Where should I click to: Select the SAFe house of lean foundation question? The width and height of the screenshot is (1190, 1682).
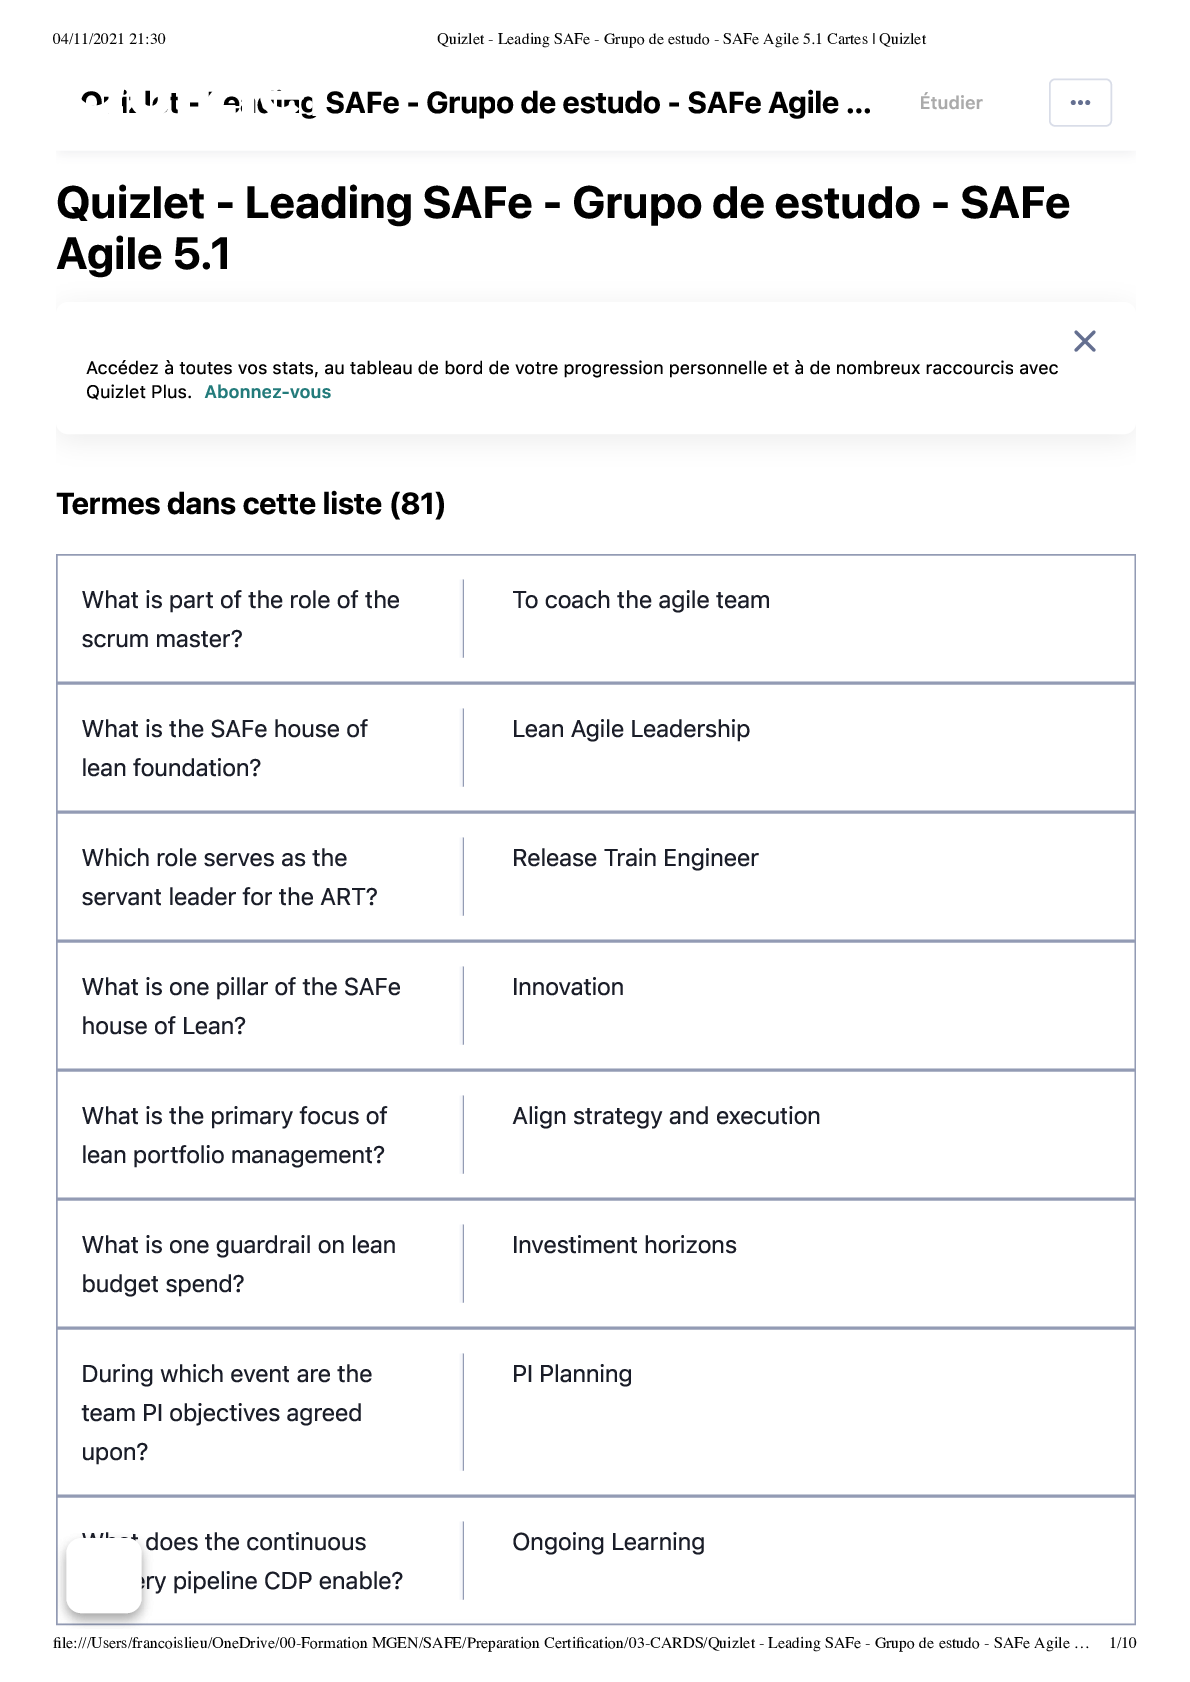click(x=225, y=748)
